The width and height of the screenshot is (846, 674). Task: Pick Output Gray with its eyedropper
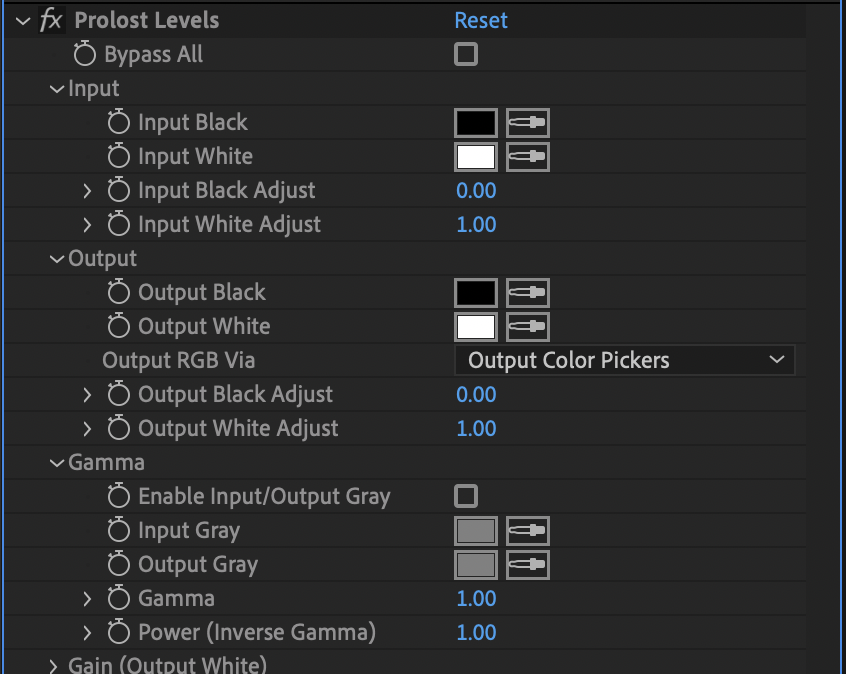[x=528, y=564]
